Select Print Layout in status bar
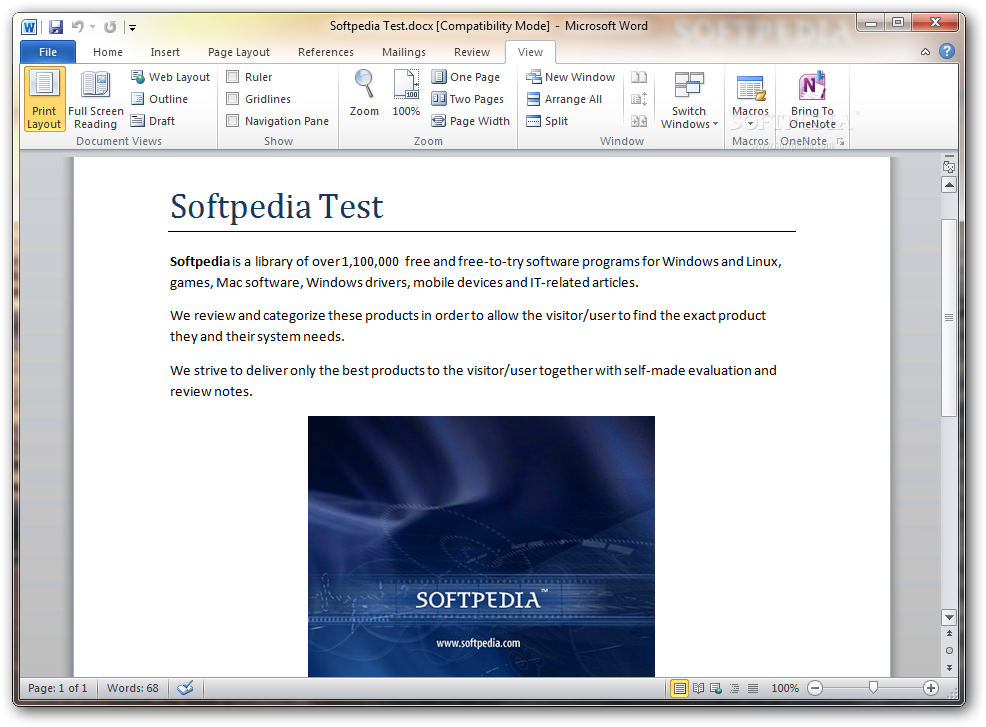986x727 pixels. (679, 689)
